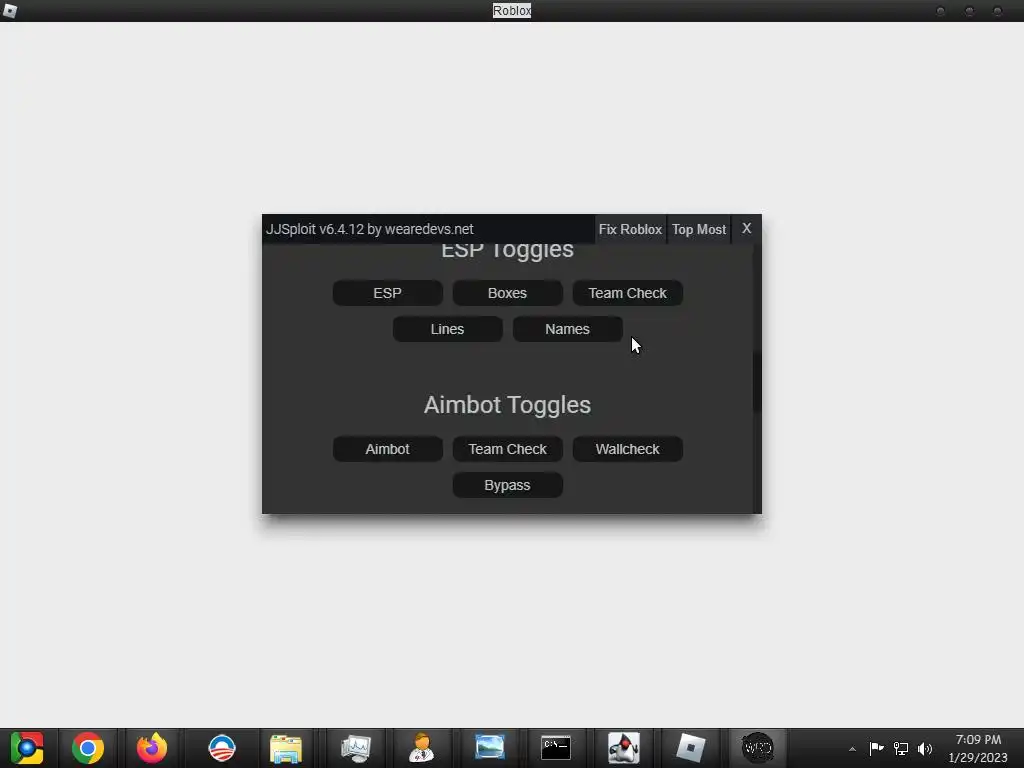Open Google Chrome from the taskbar

coord(88,748)
